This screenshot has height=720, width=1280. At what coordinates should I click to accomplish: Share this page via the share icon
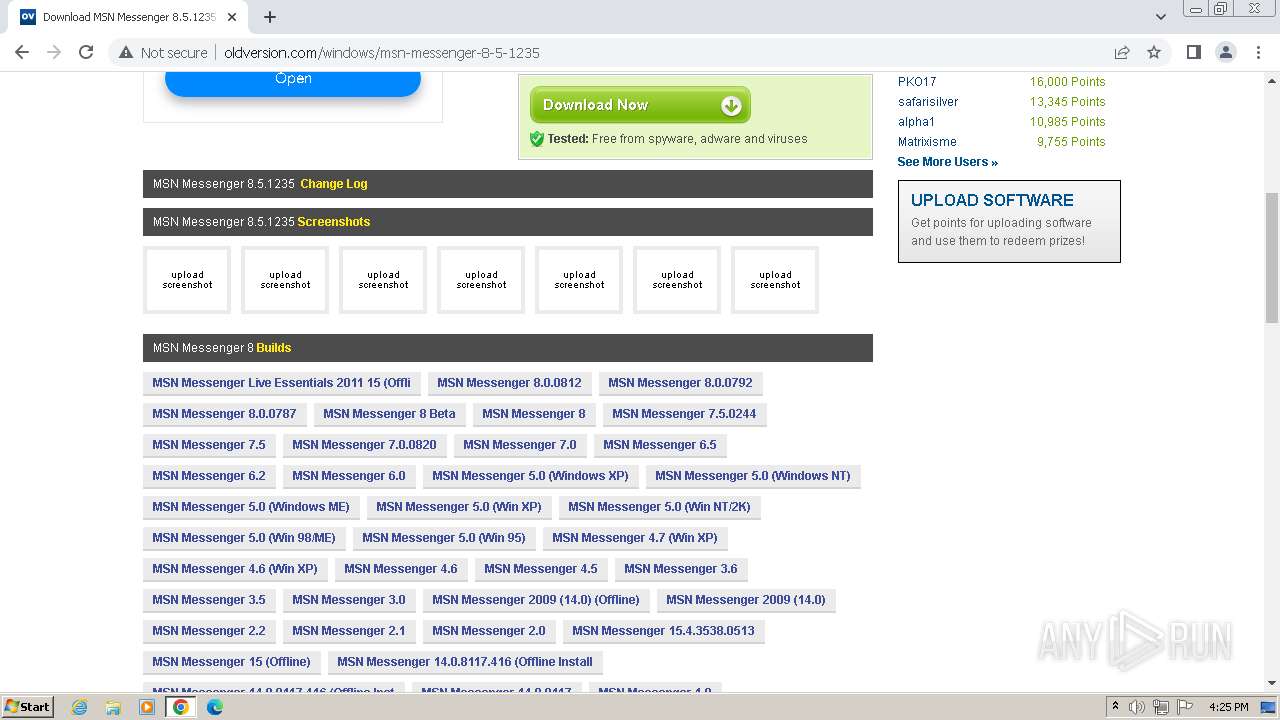(x=1122, y=52)
